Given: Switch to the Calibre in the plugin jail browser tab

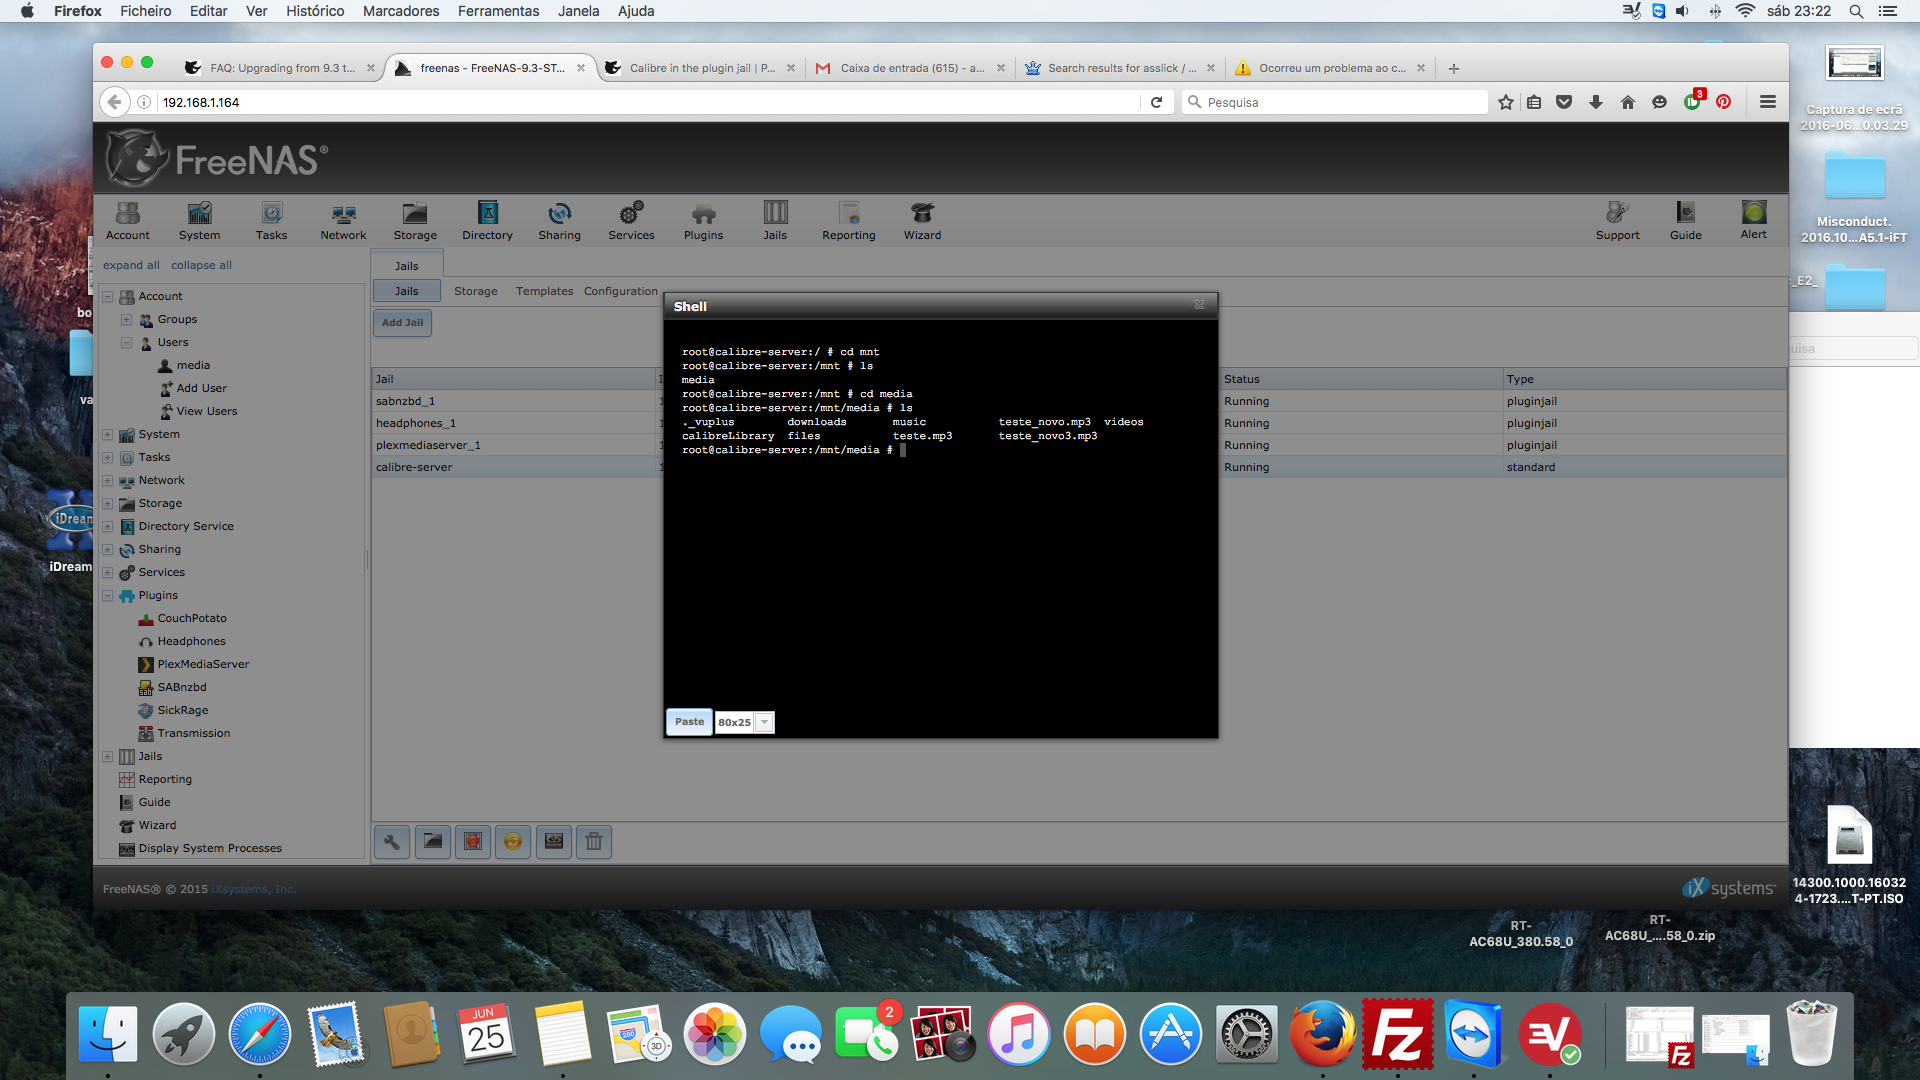Looking at the screenshot, I should point(701,68).
